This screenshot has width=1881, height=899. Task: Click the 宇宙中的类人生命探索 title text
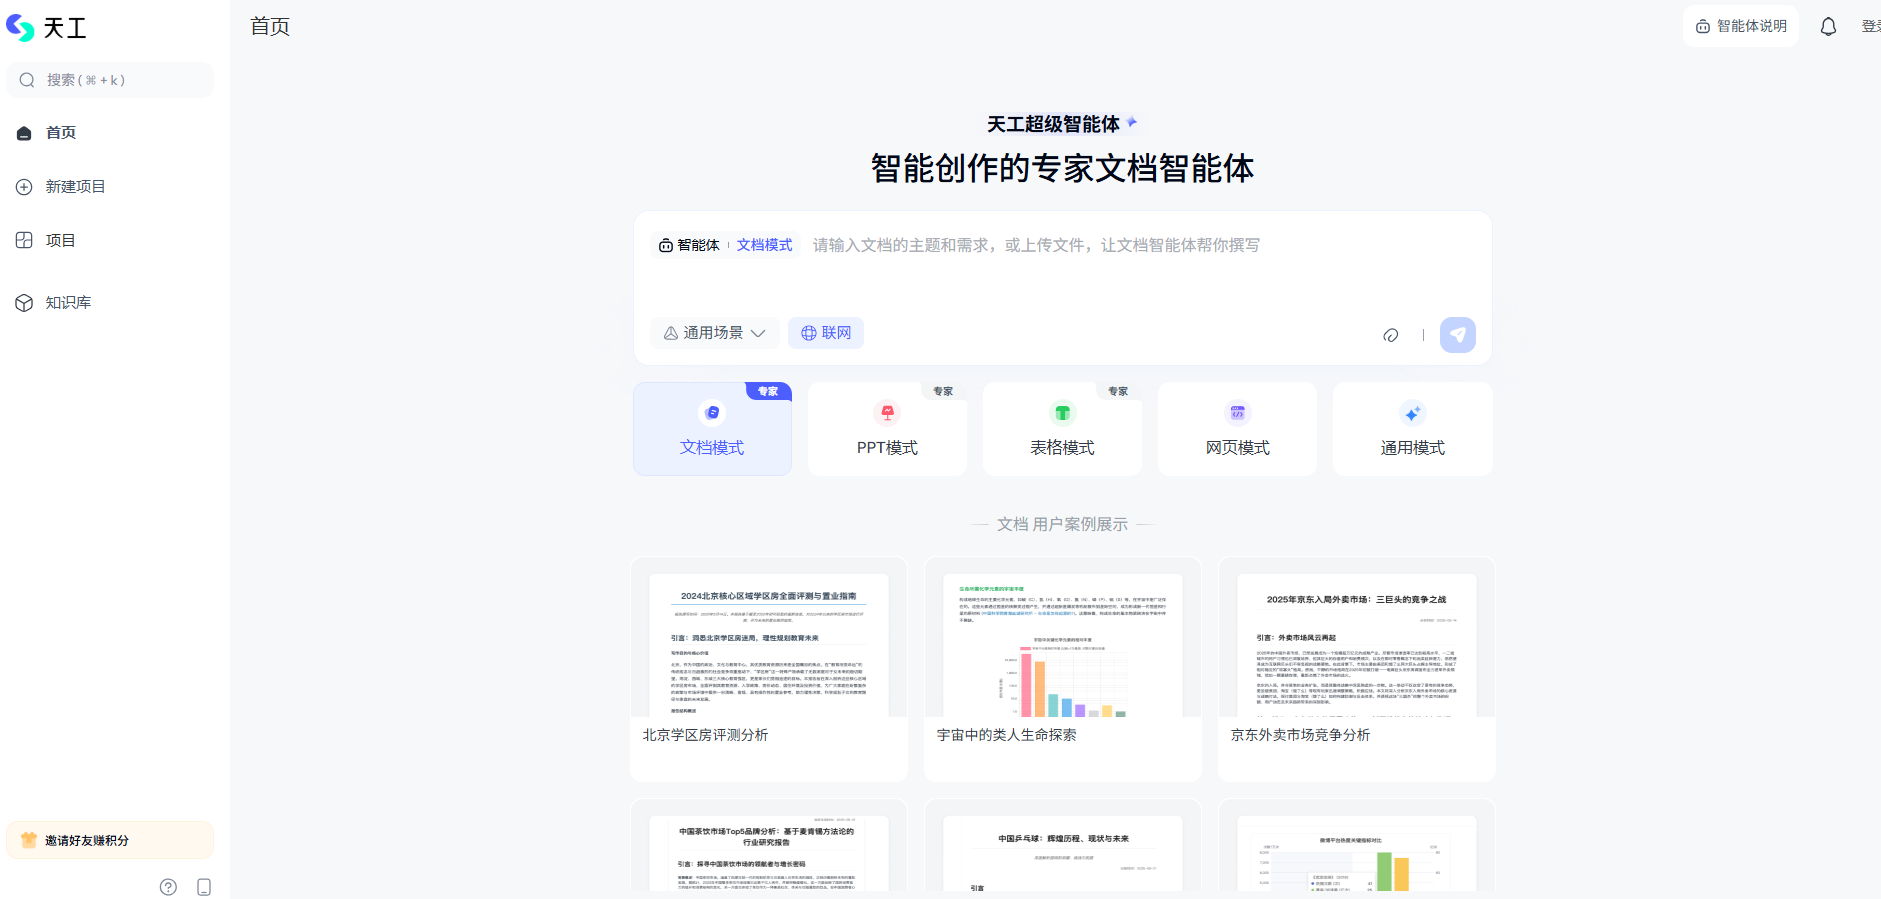pyautogui.click(x=1006, y=735)
